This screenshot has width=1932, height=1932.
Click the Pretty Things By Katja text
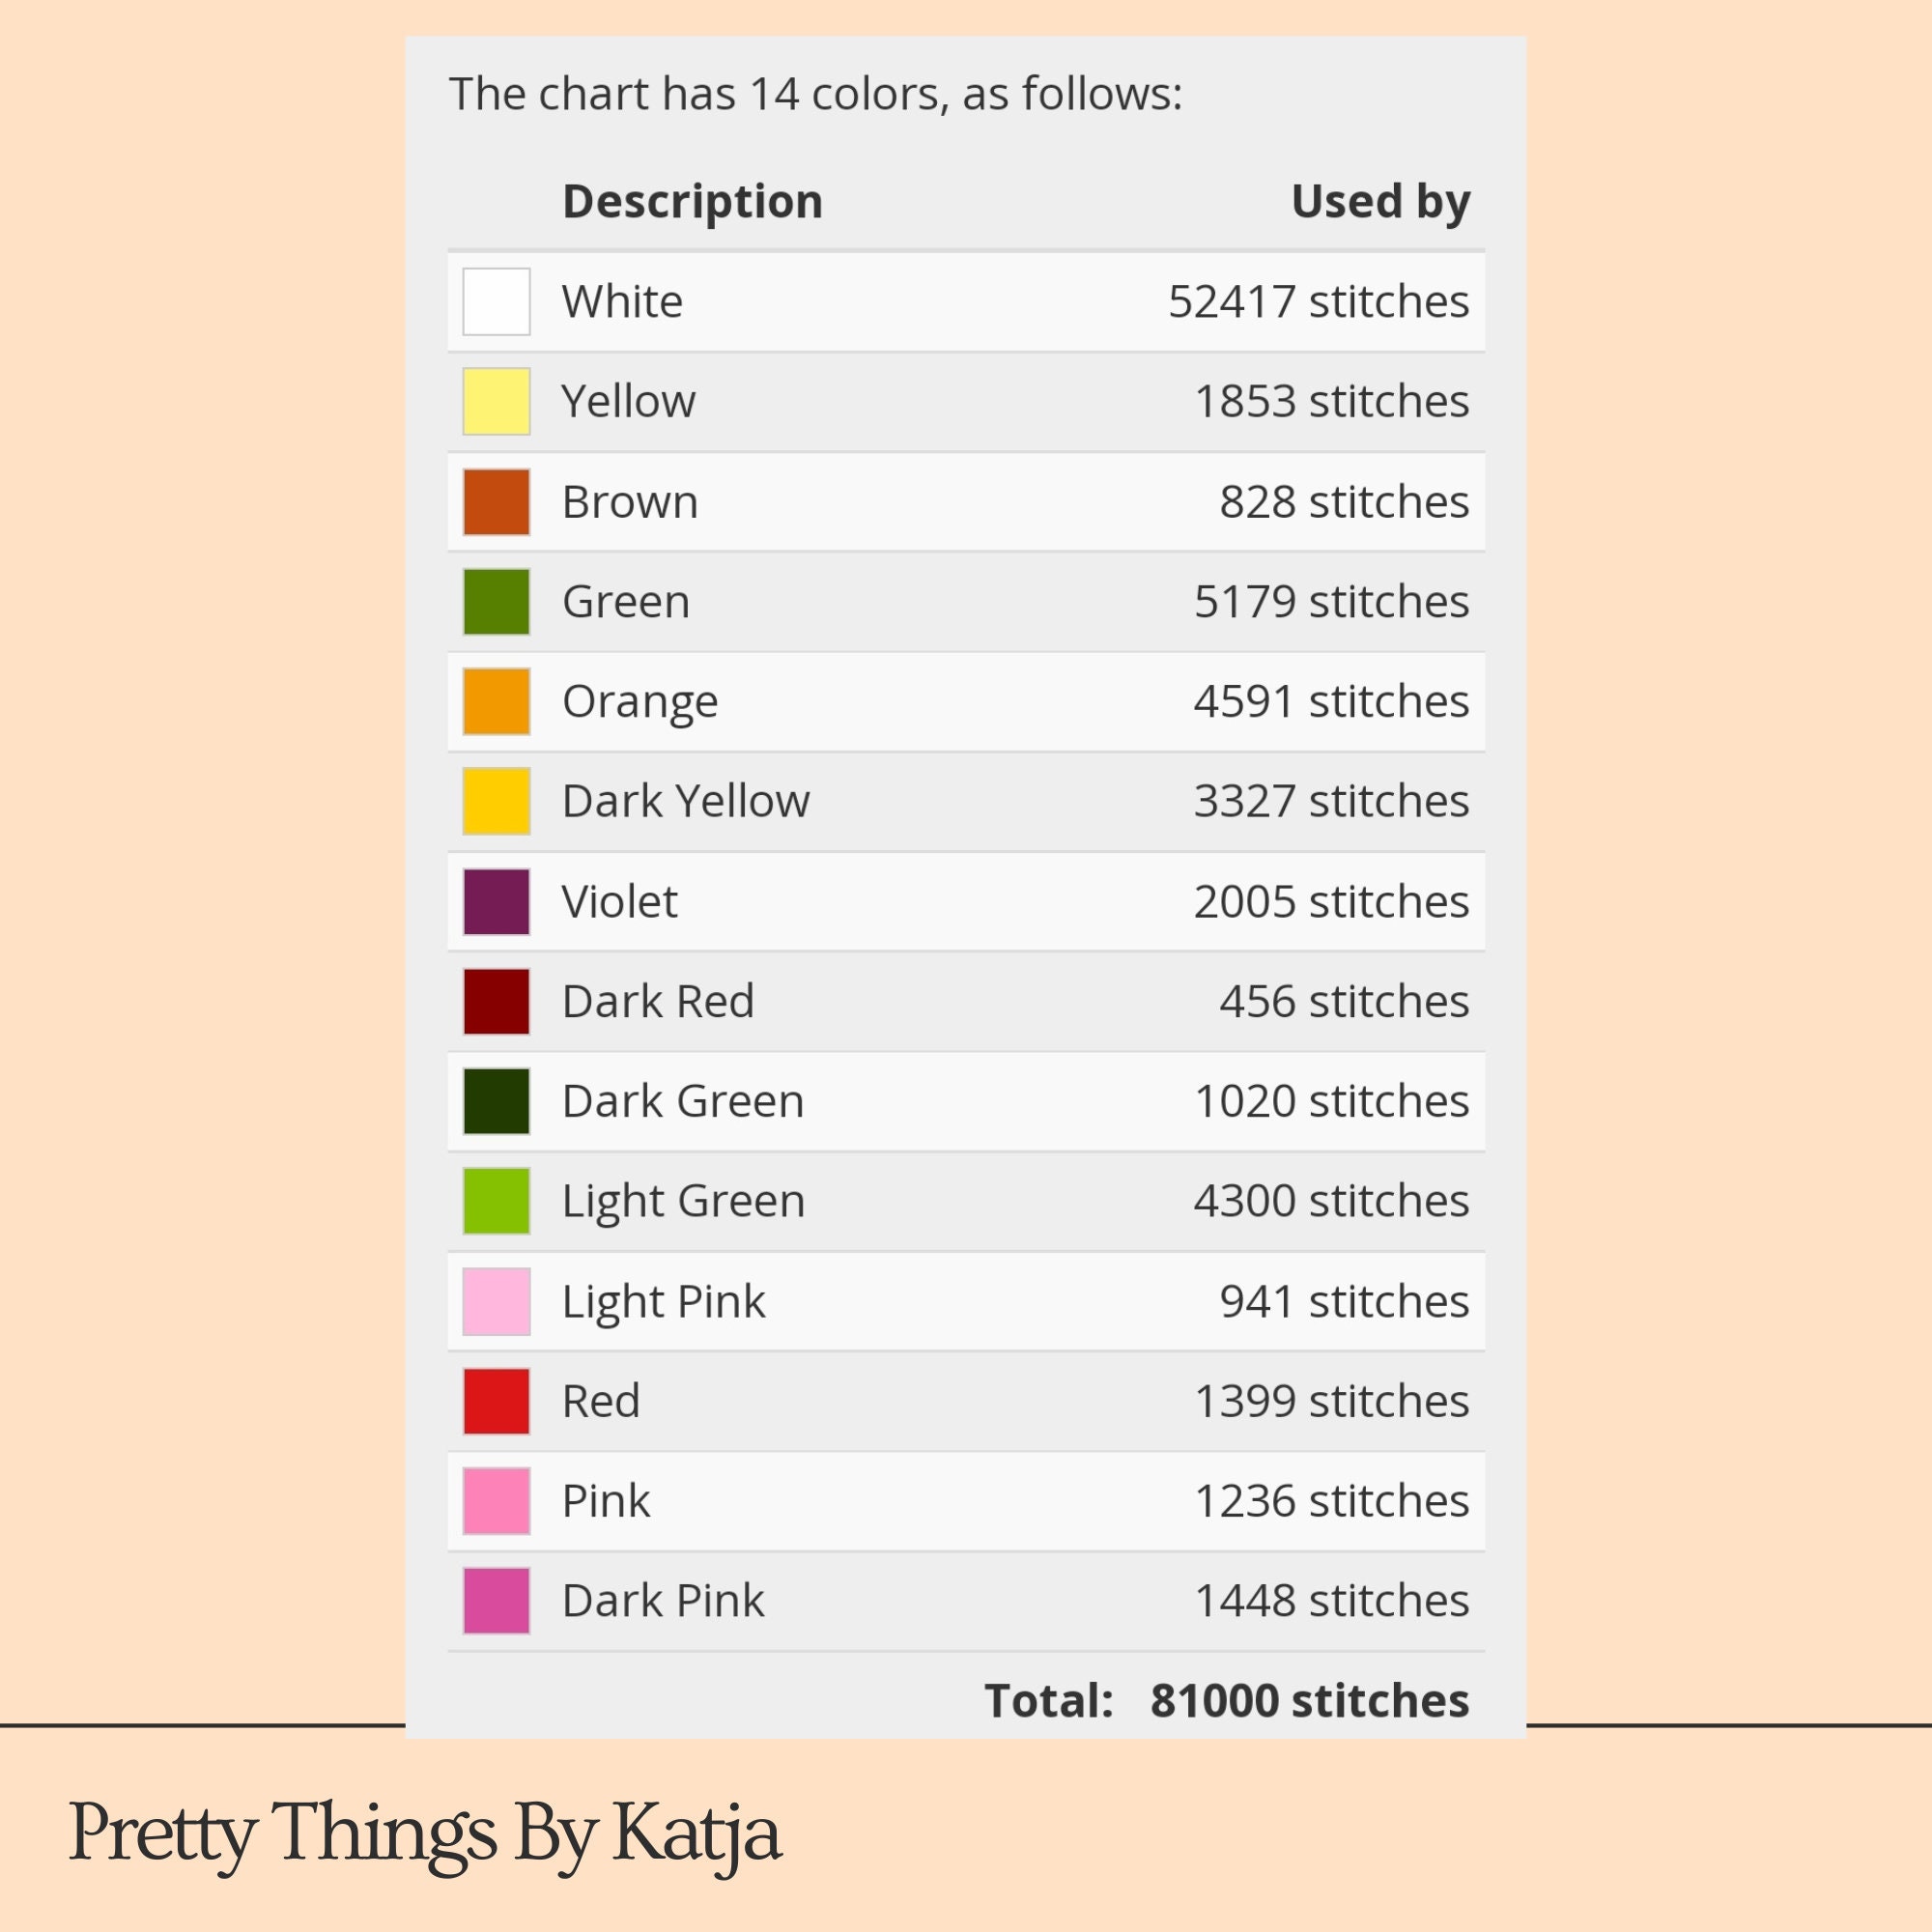click(424, 1833)
